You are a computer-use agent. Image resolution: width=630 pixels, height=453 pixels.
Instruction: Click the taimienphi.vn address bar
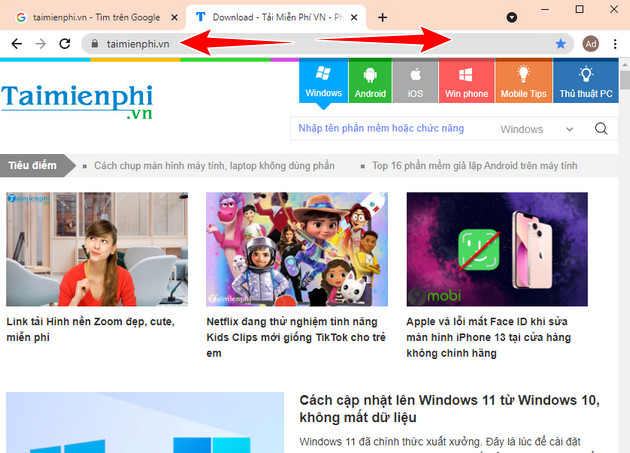[327, 43]
